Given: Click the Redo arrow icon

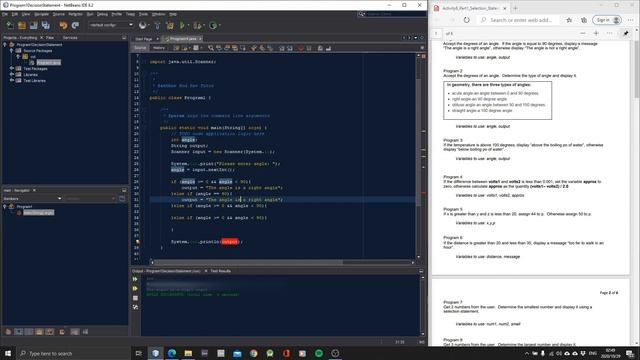Looking at the screenshot, I should click(75, 25).
